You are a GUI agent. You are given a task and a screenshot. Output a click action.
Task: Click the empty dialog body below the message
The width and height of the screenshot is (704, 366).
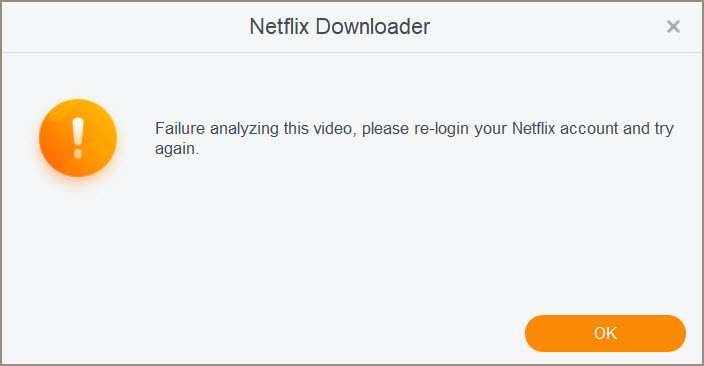tap(352, 234)
